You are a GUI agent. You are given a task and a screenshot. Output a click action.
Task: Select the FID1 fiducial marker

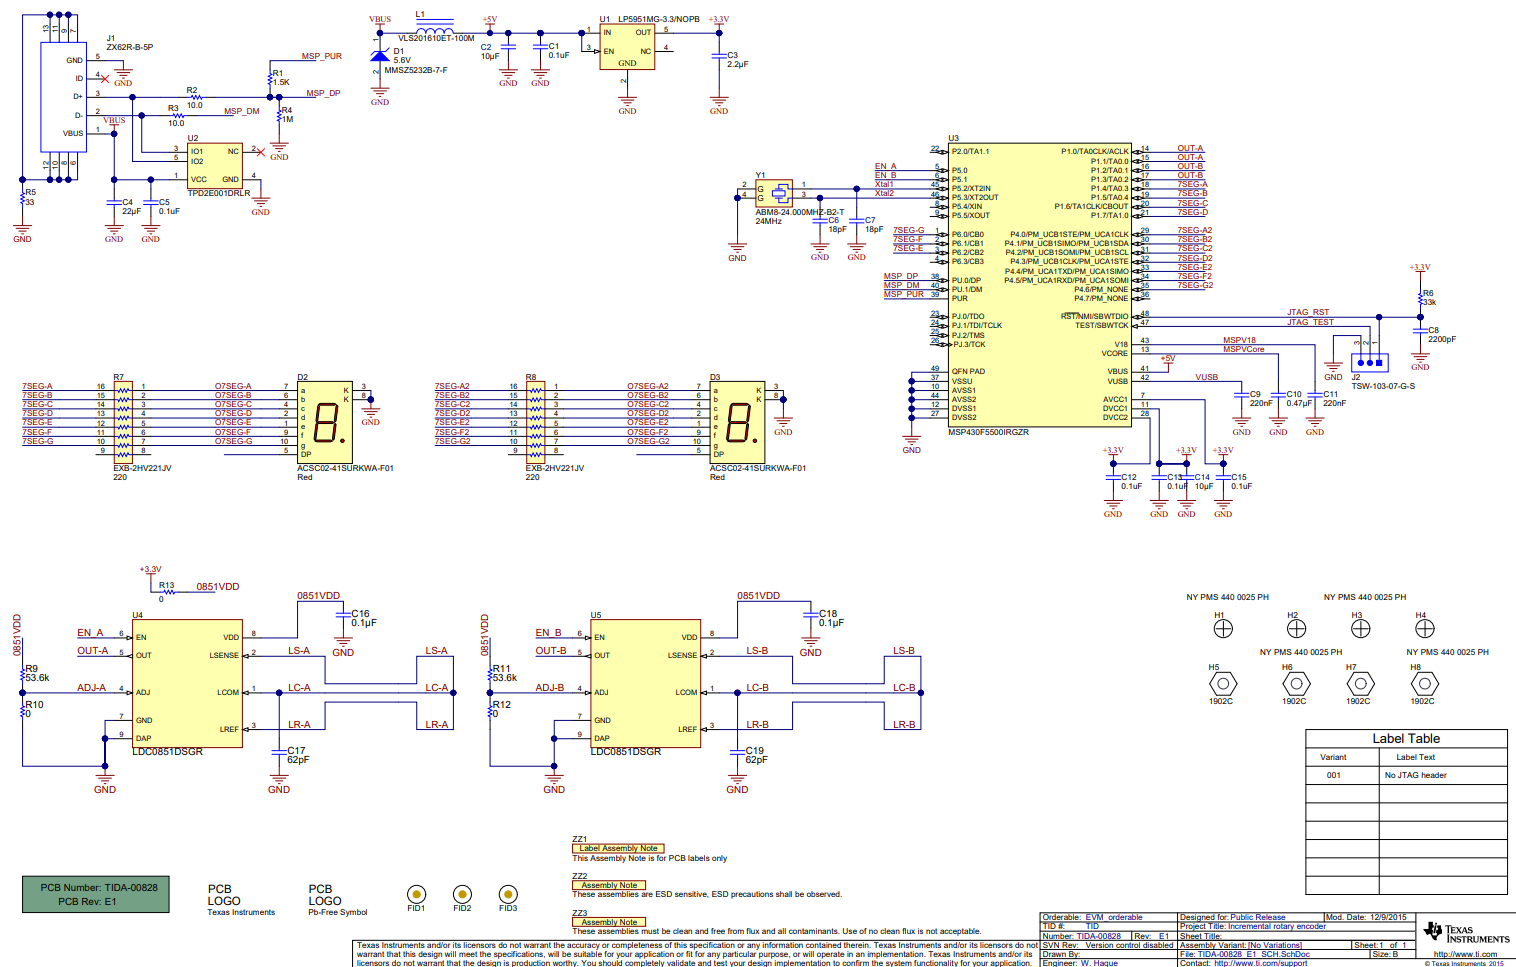tap(416, 894)
